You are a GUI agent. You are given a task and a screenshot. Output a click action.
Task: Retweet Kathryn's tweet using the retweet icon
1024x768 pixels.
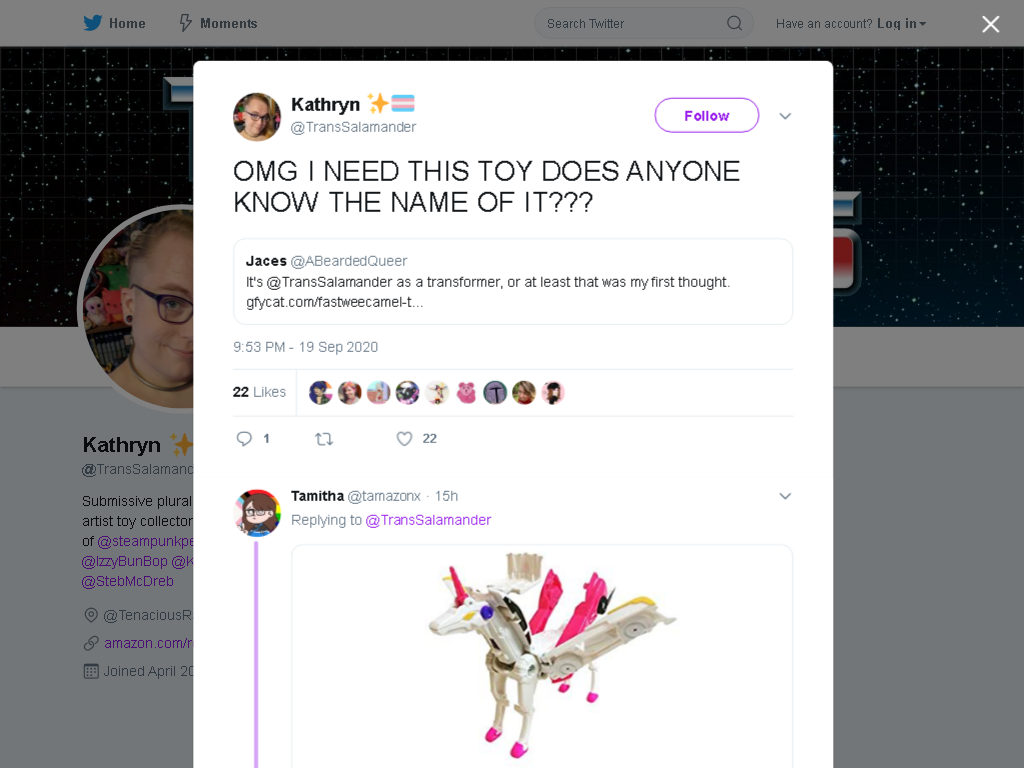click(324, 439)
